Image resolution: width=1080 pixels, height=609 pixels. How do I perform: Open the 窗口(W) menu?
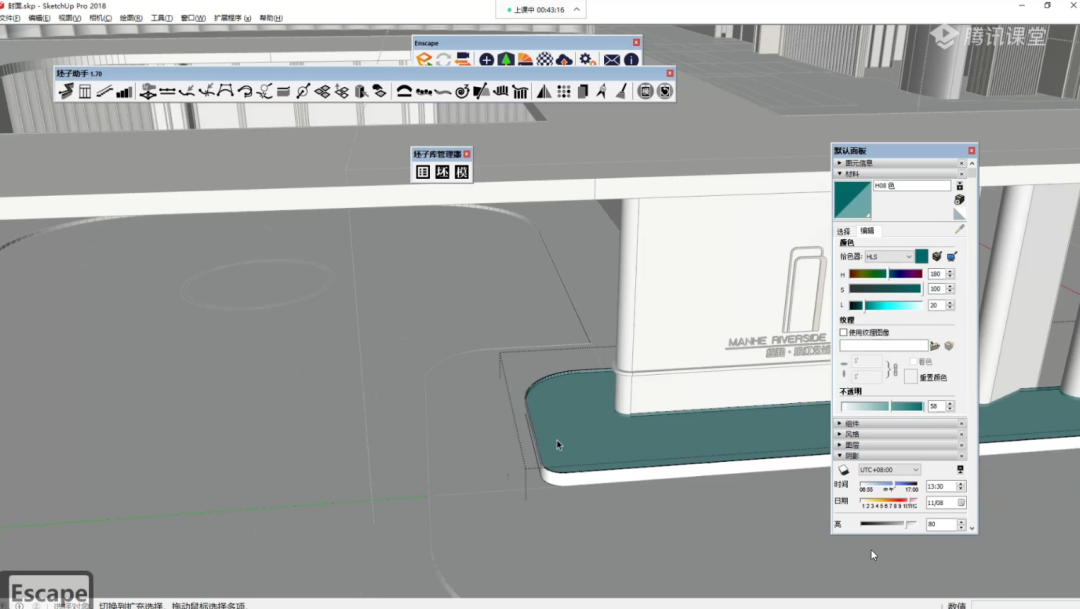(x=193, y=18)
